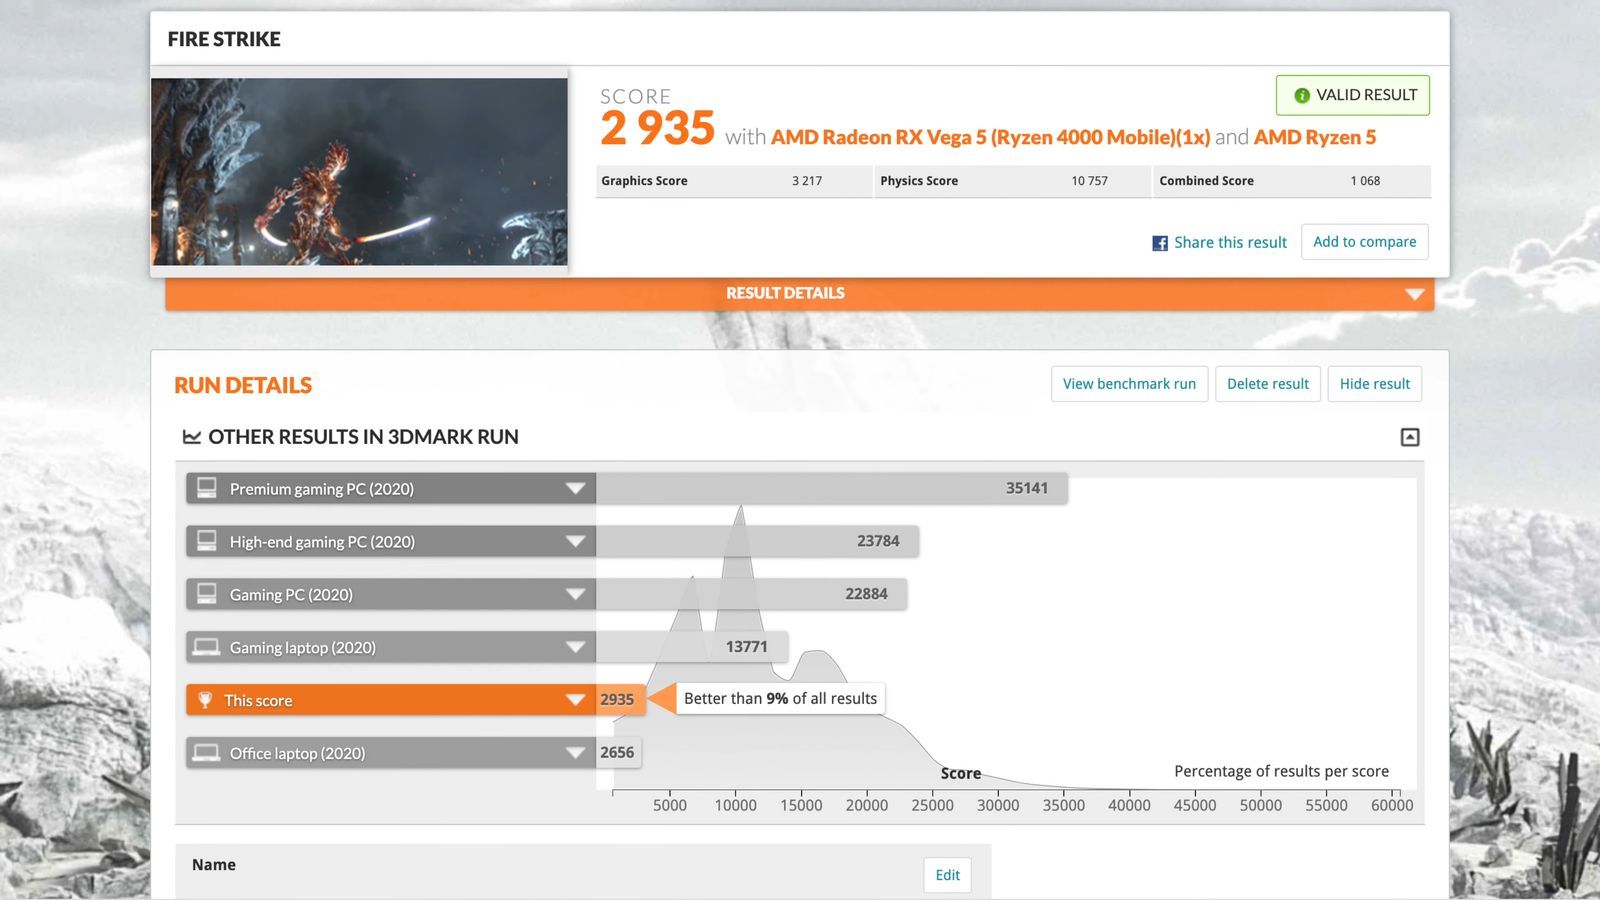Click the Physics Score label

pyautogui.click(x=919, y=181)
